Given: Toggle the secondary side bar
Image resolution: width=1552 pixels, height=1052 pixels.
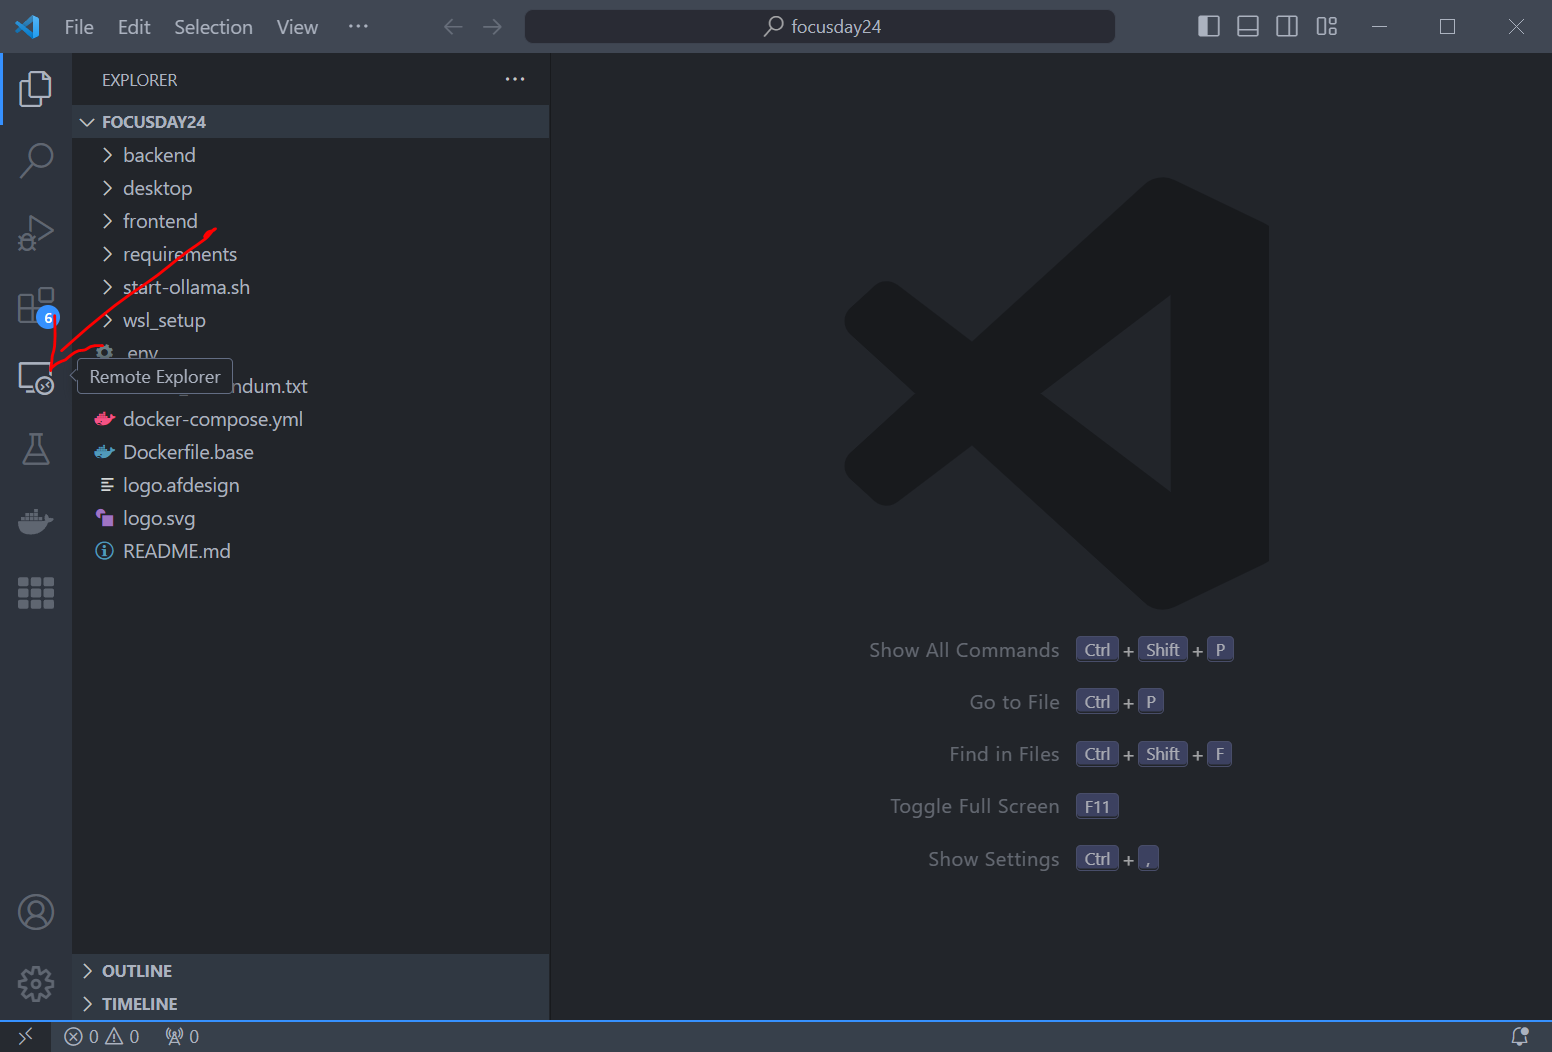Looking at the screenshot, I should coord(1287,26).
